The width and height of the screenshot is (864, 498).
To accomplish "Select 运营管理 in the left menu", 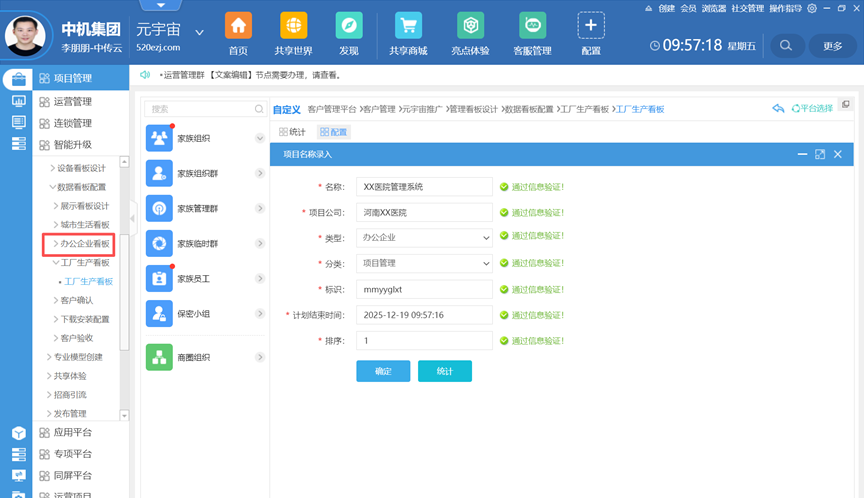I will [72, 101].
